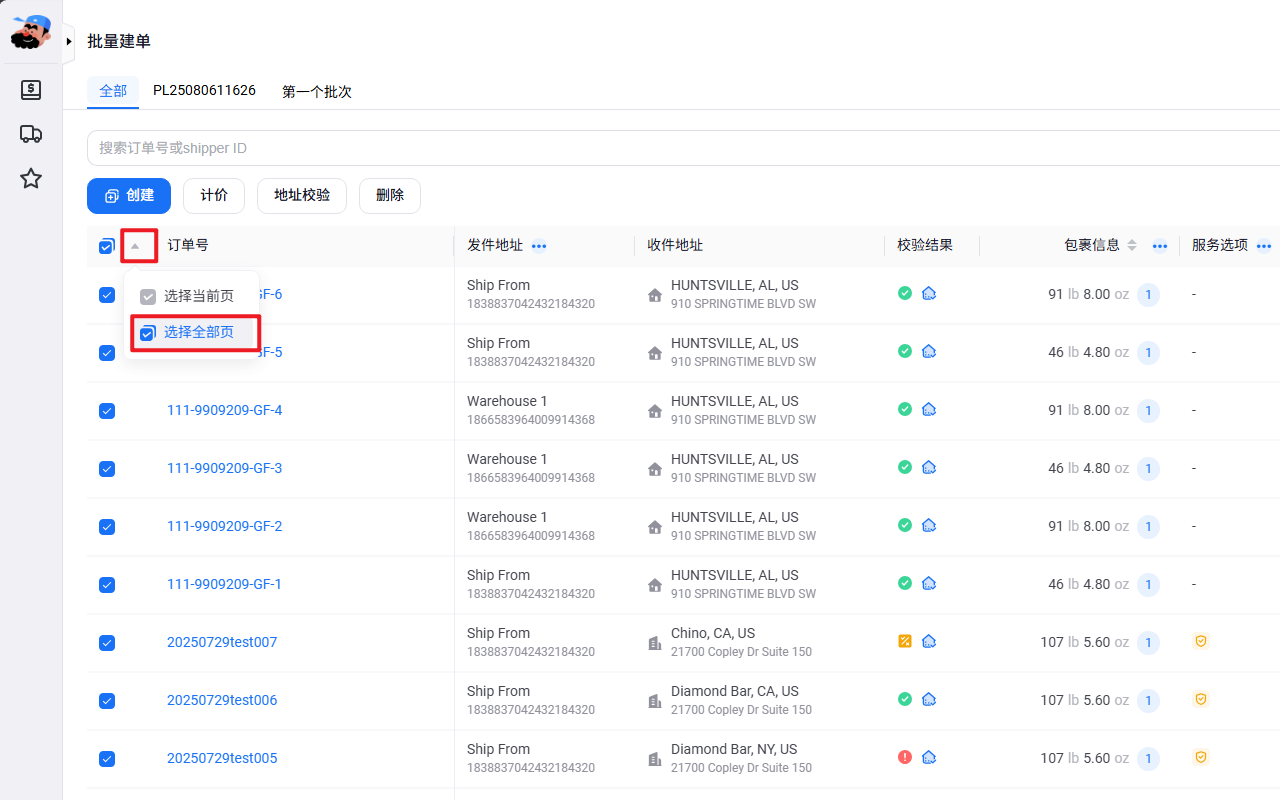Open order 111-9909209-GF-2 link
1280x800 pixels.
[225, 526]
